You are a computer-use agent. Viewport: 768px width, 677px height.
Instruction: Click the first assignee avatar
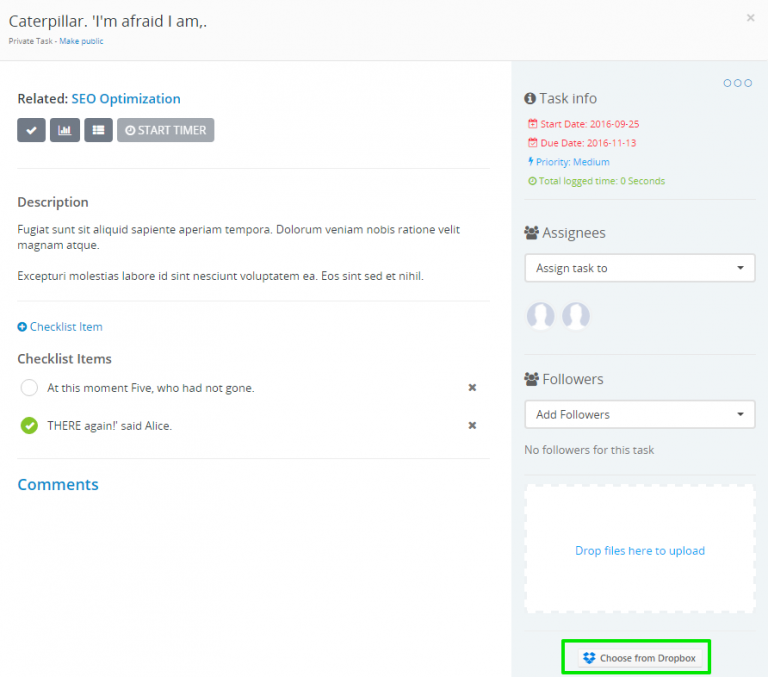540,316
